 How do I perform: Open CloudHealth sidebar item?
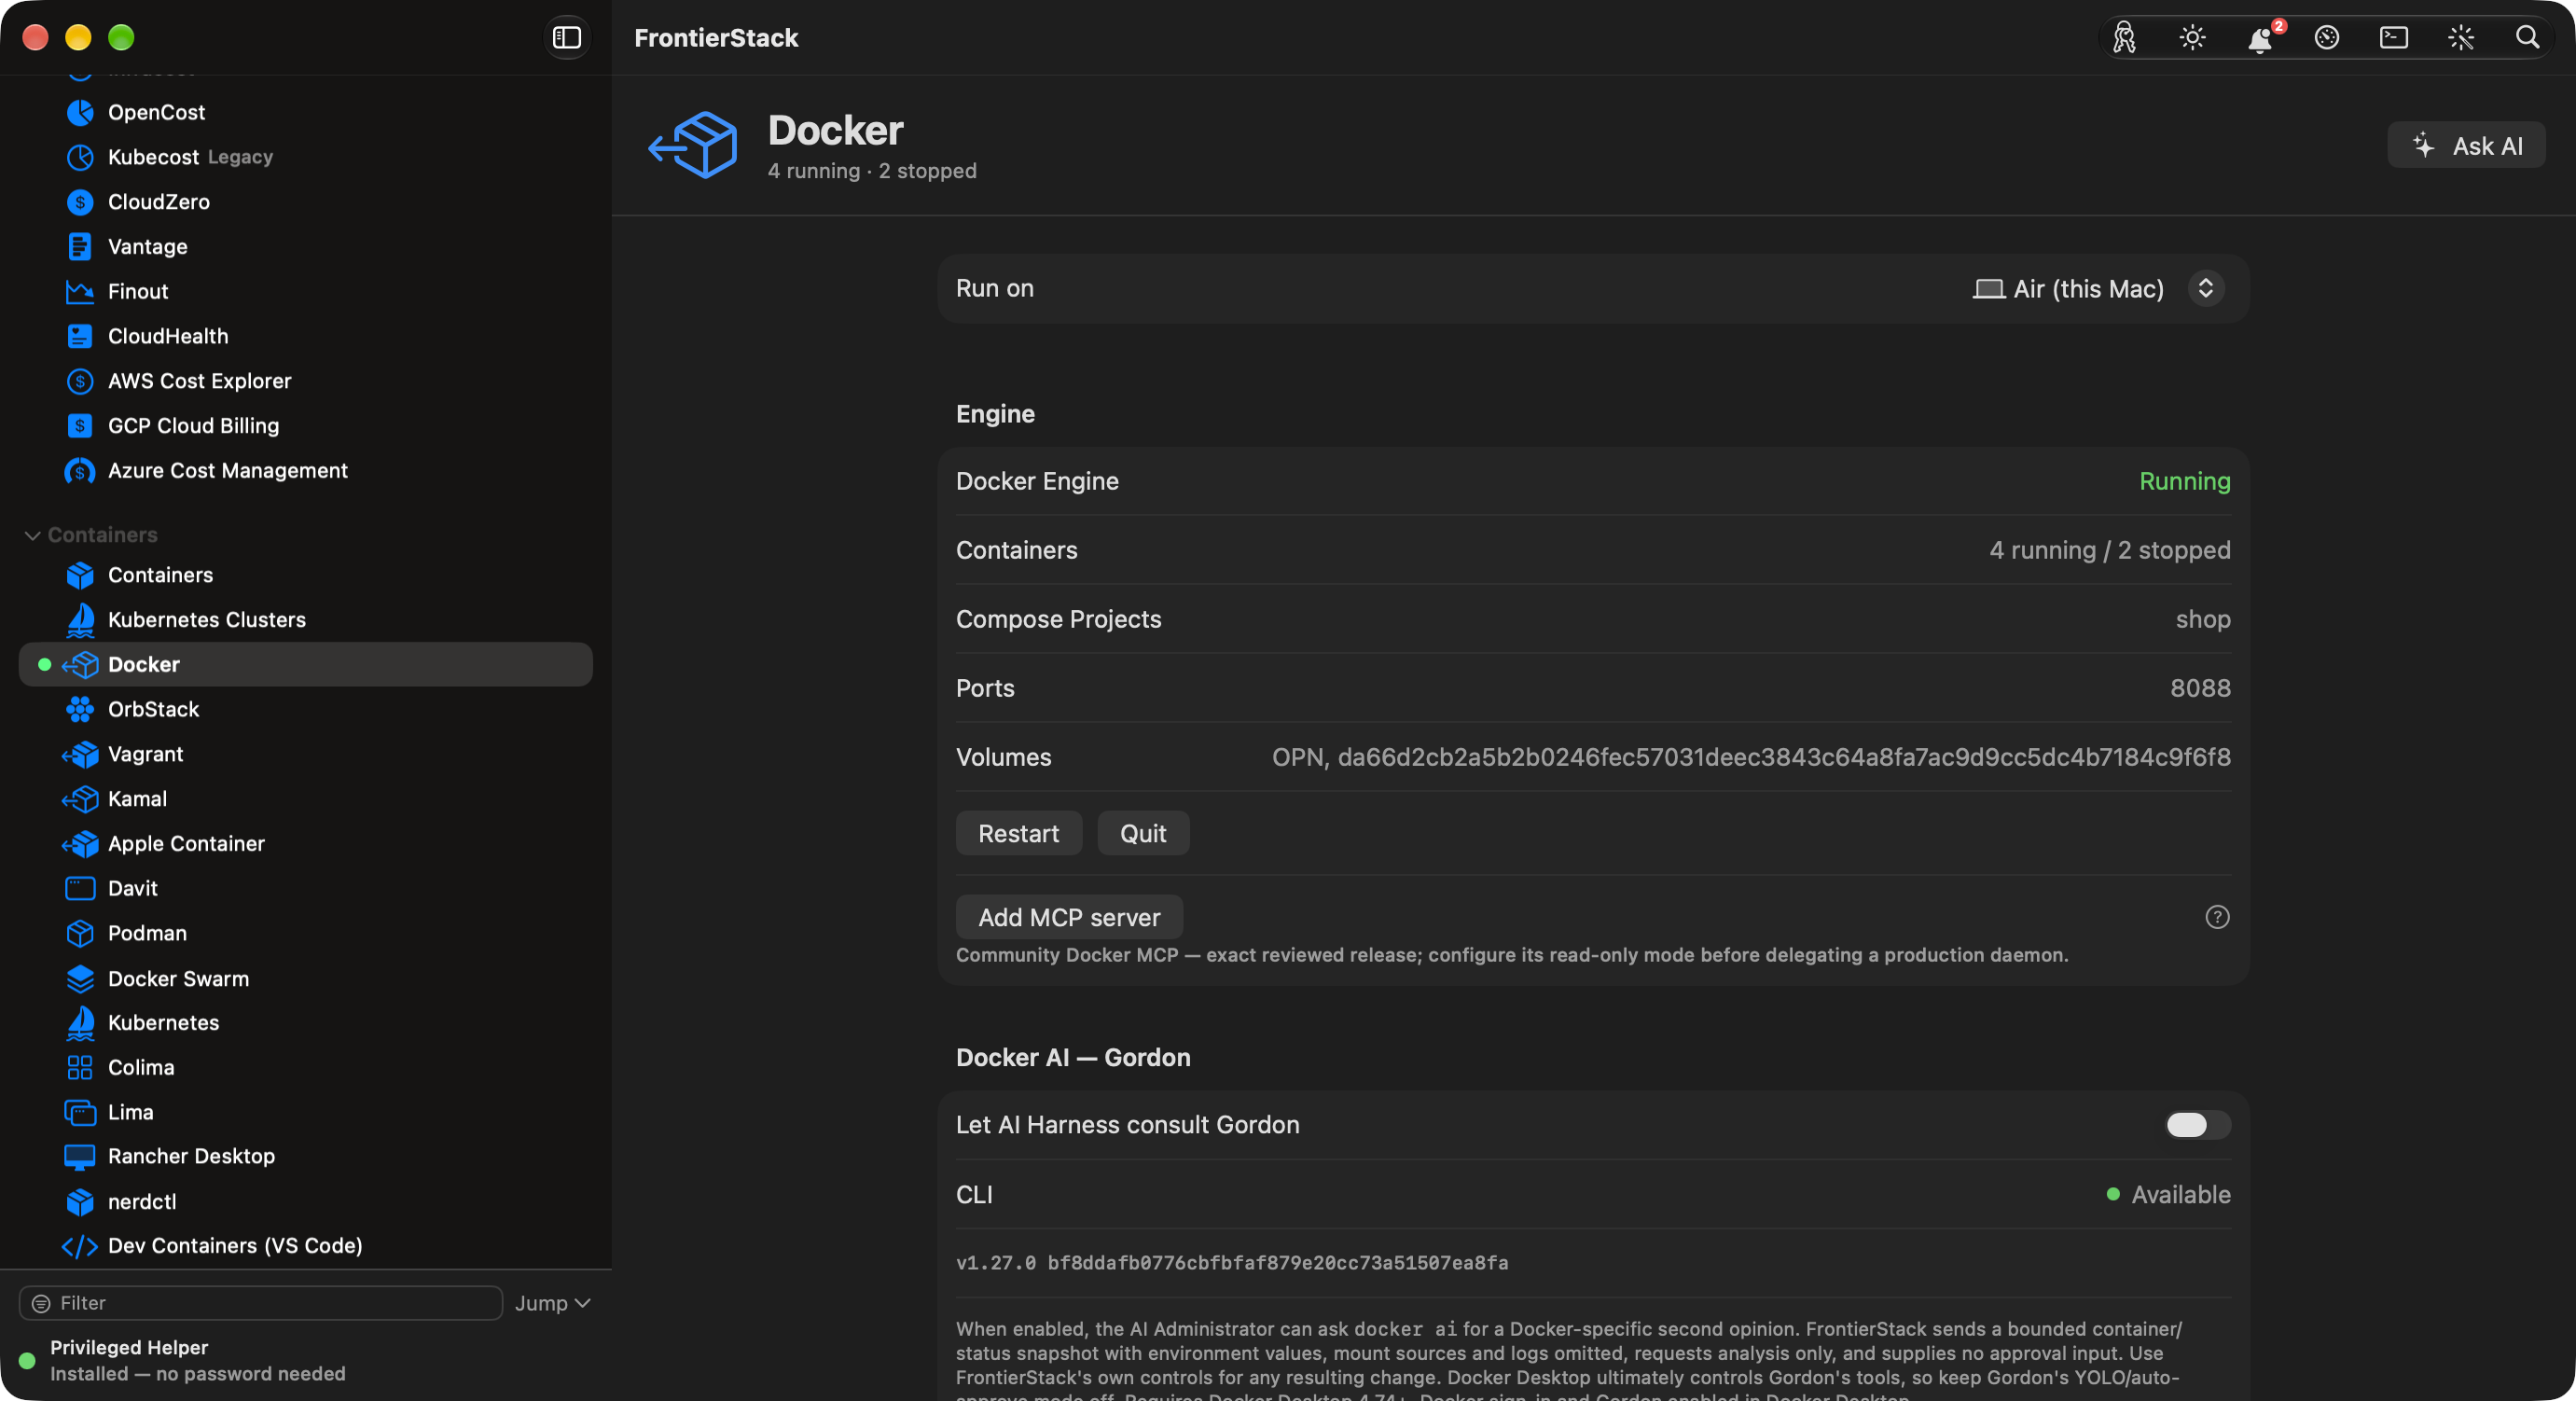[x=306, y=336]
